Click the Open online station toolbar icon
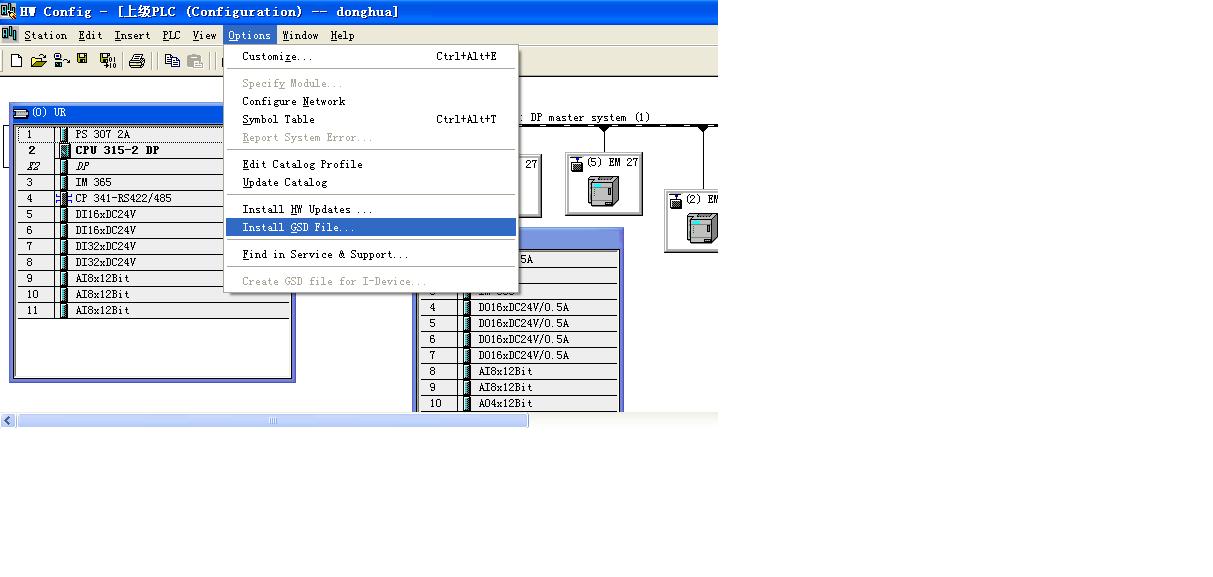The height and width of the screenshot is (577, 1213). tap(61, 61)
